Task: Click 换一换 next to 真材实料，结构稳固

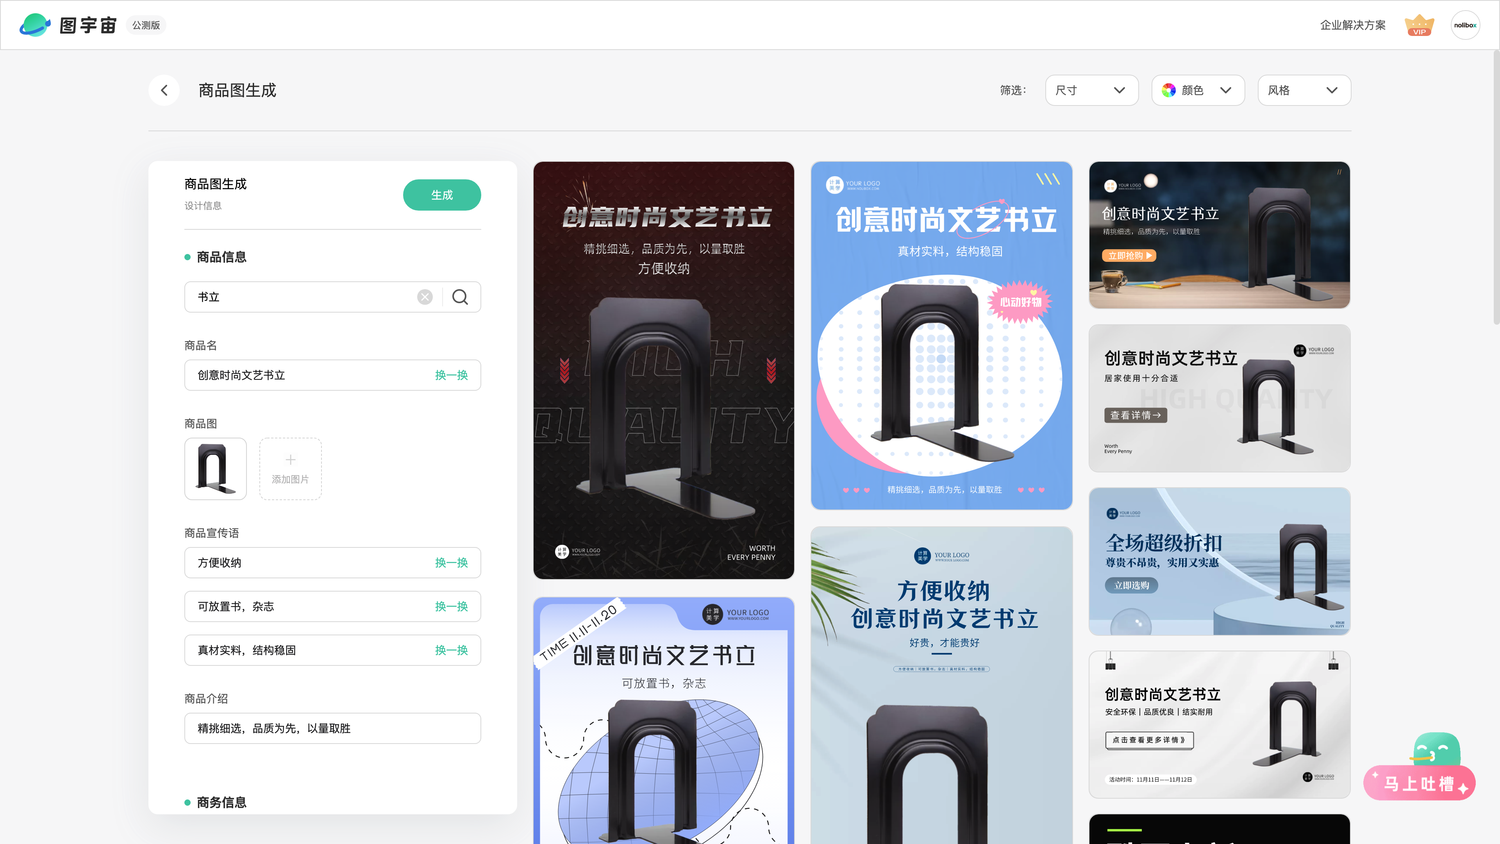Action: [451, 650]
